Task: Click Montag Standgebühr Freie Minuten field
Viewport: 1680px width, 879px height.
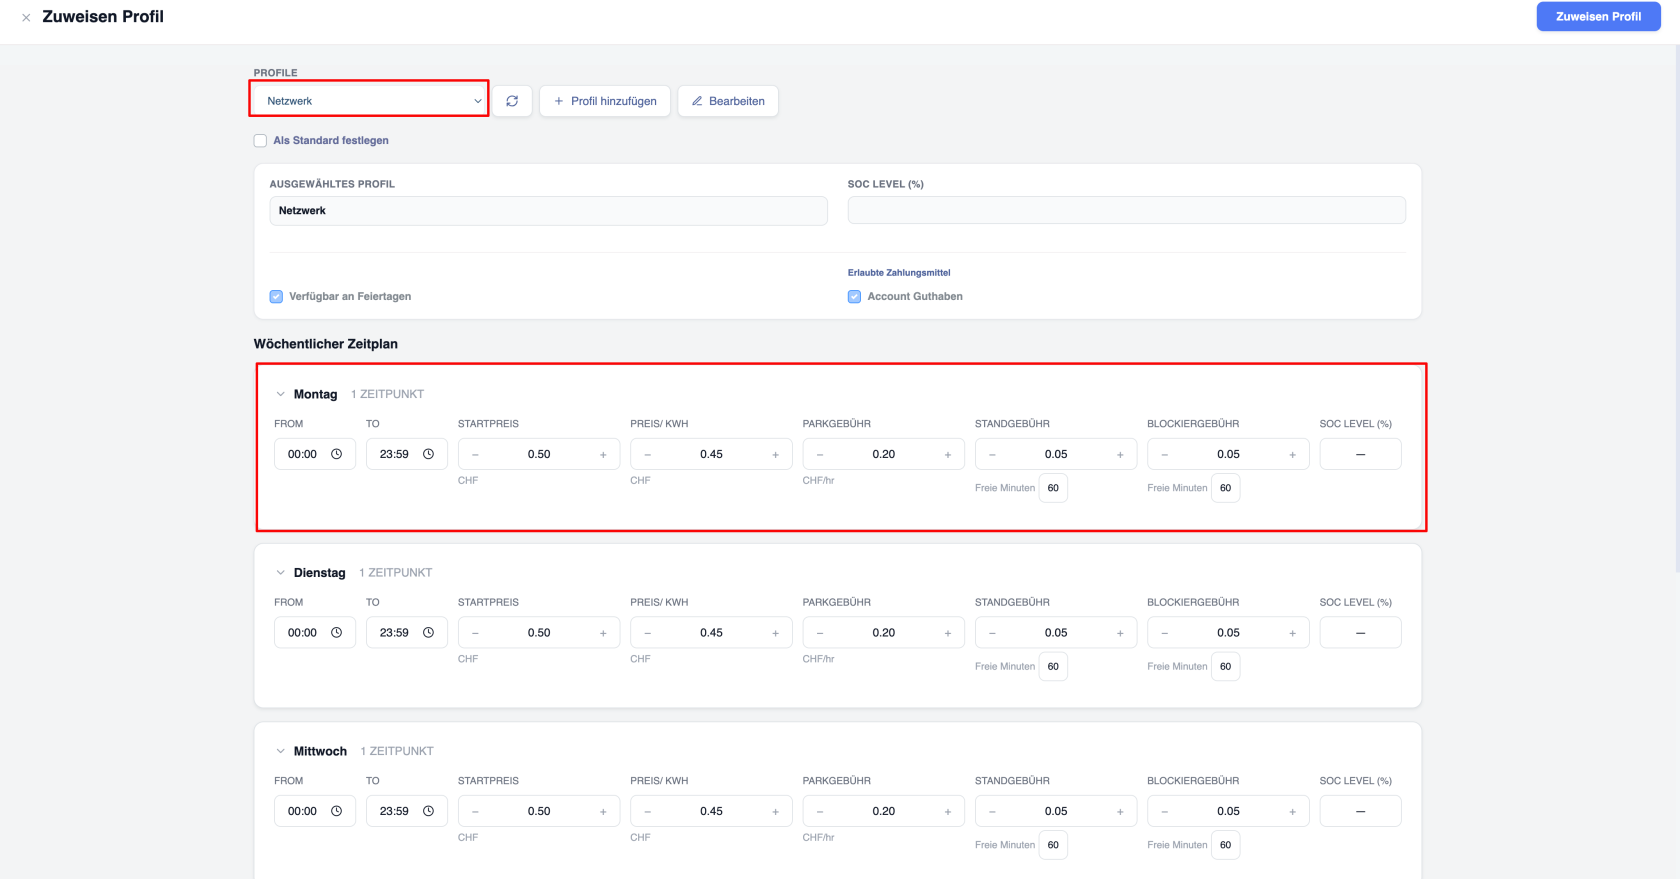Action: coord(1053,488)
